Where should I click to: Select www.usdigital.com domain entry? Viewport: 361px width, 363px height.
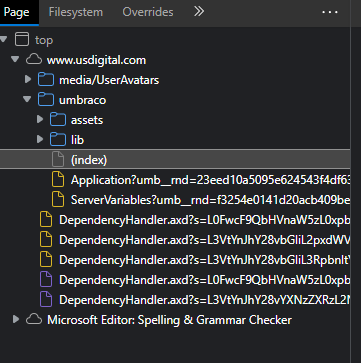[96, 60]
